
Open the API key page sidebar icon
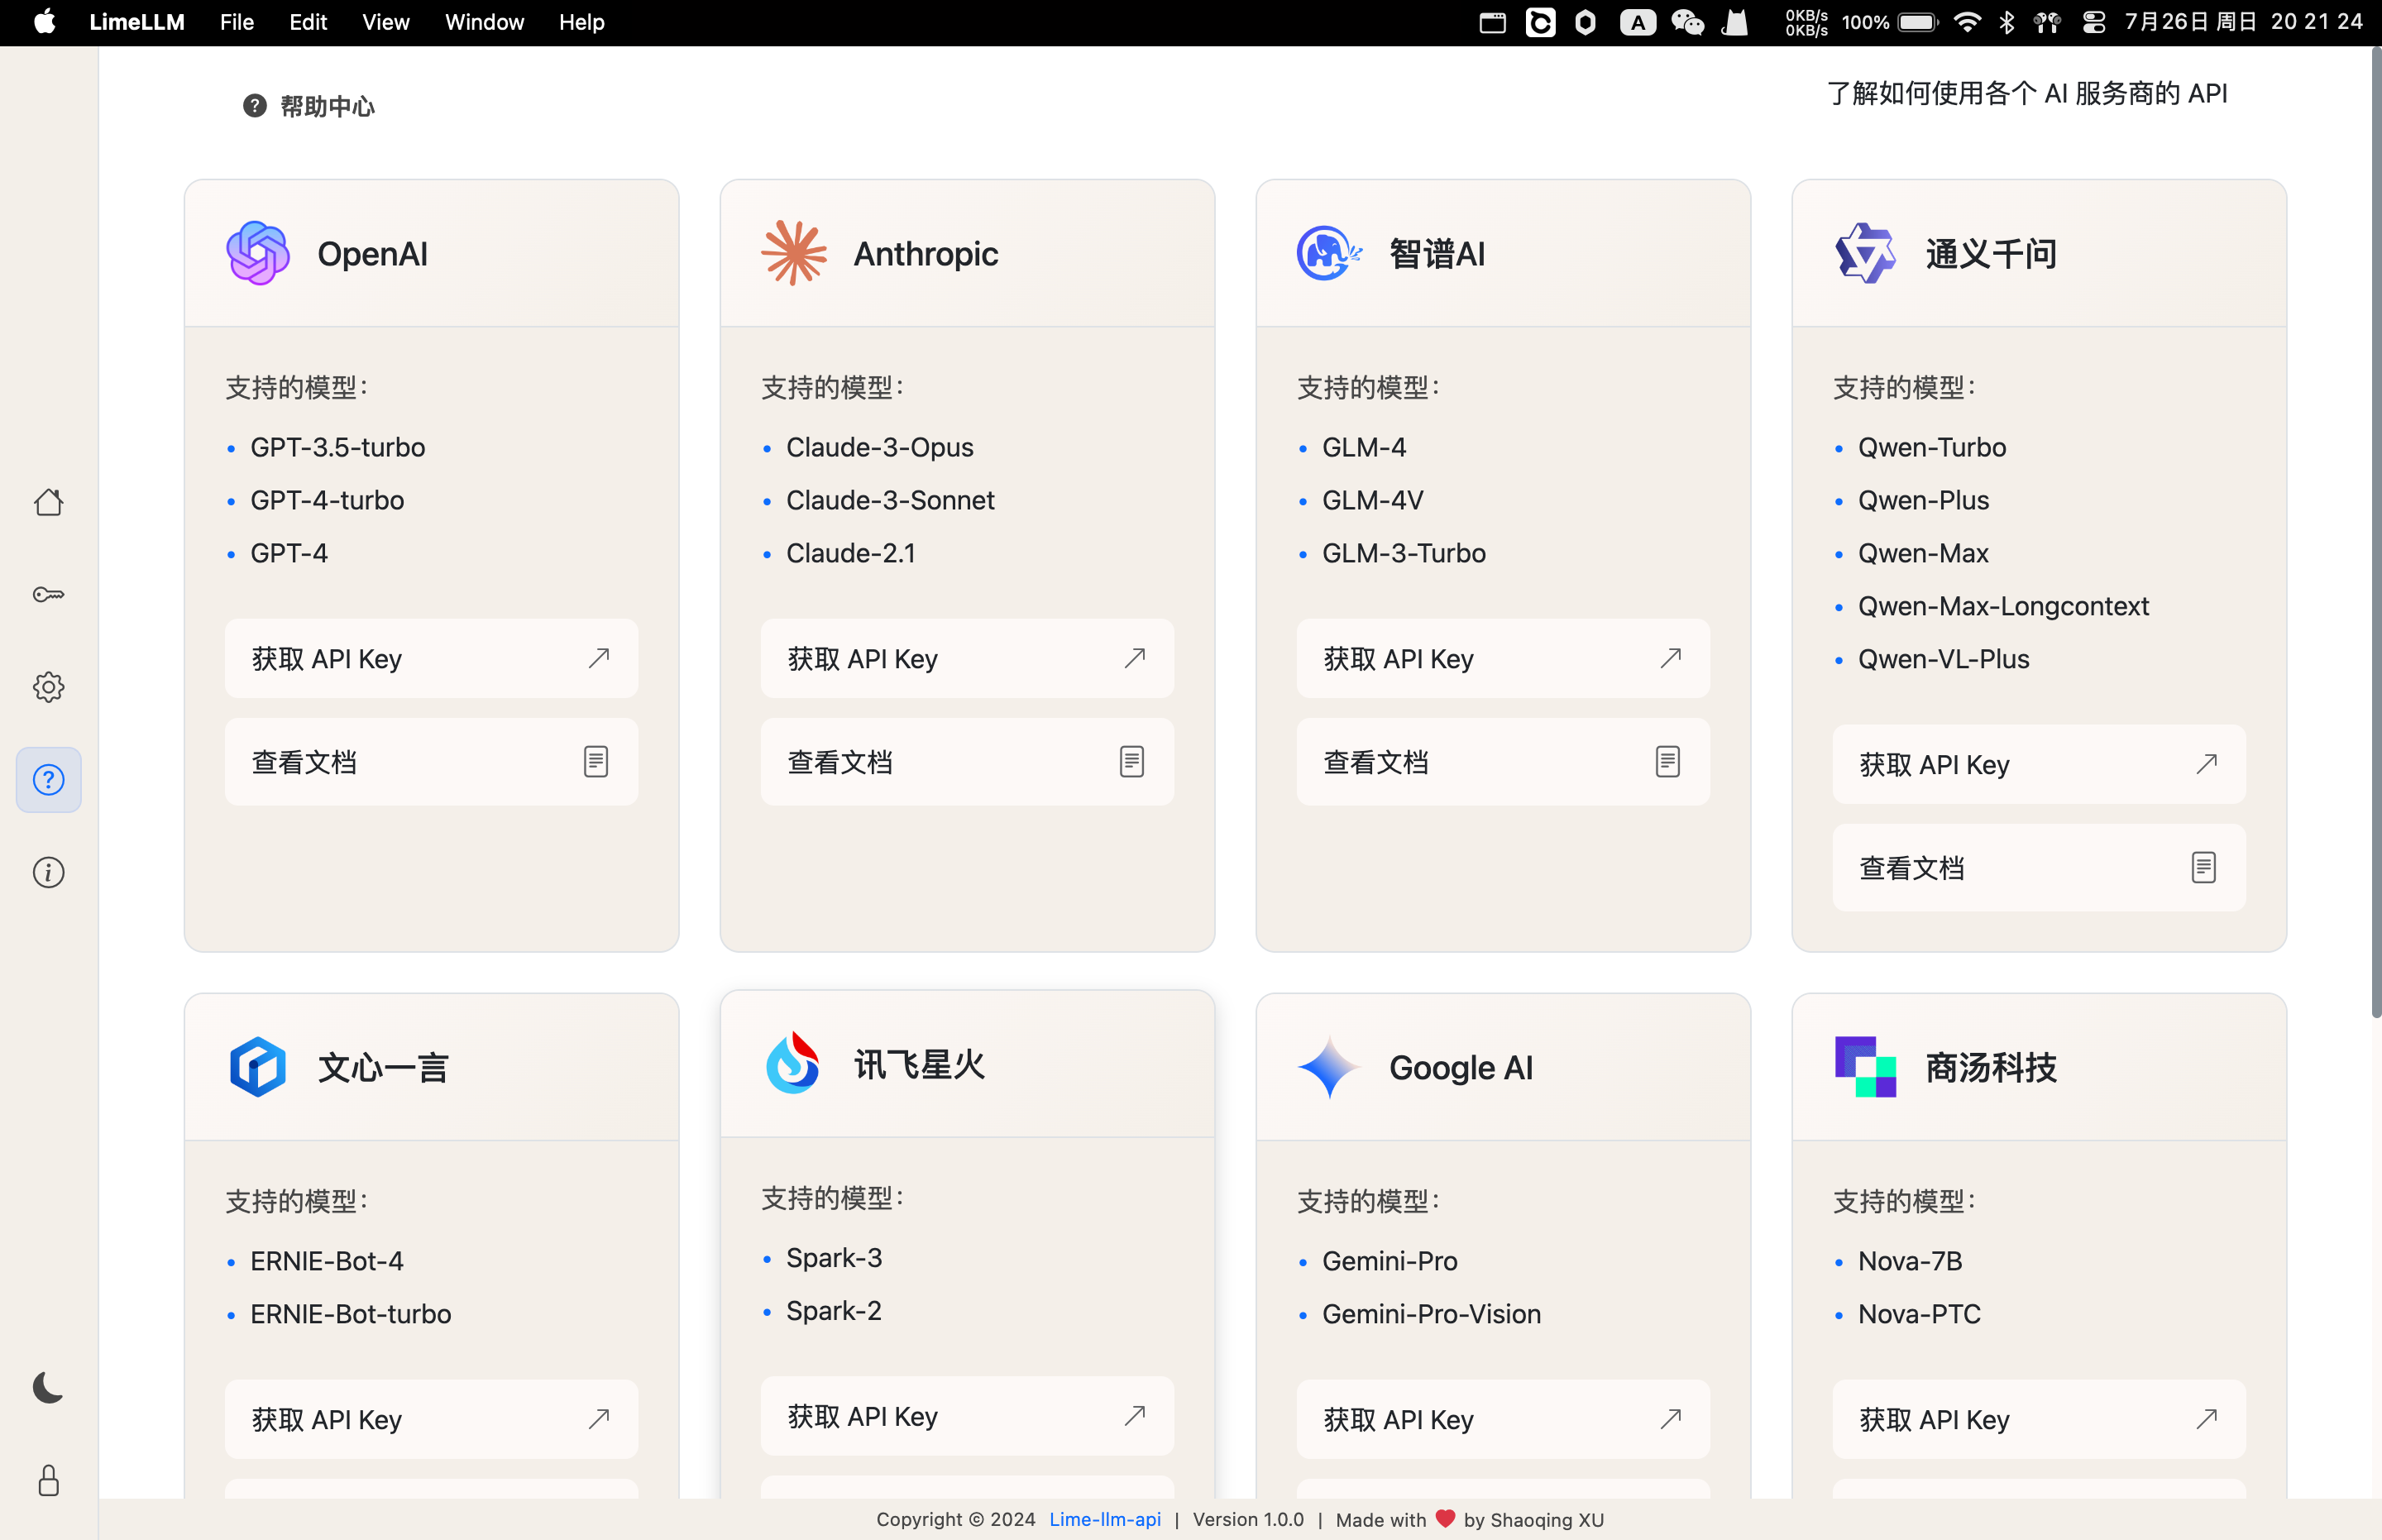(x=48, y=595)
